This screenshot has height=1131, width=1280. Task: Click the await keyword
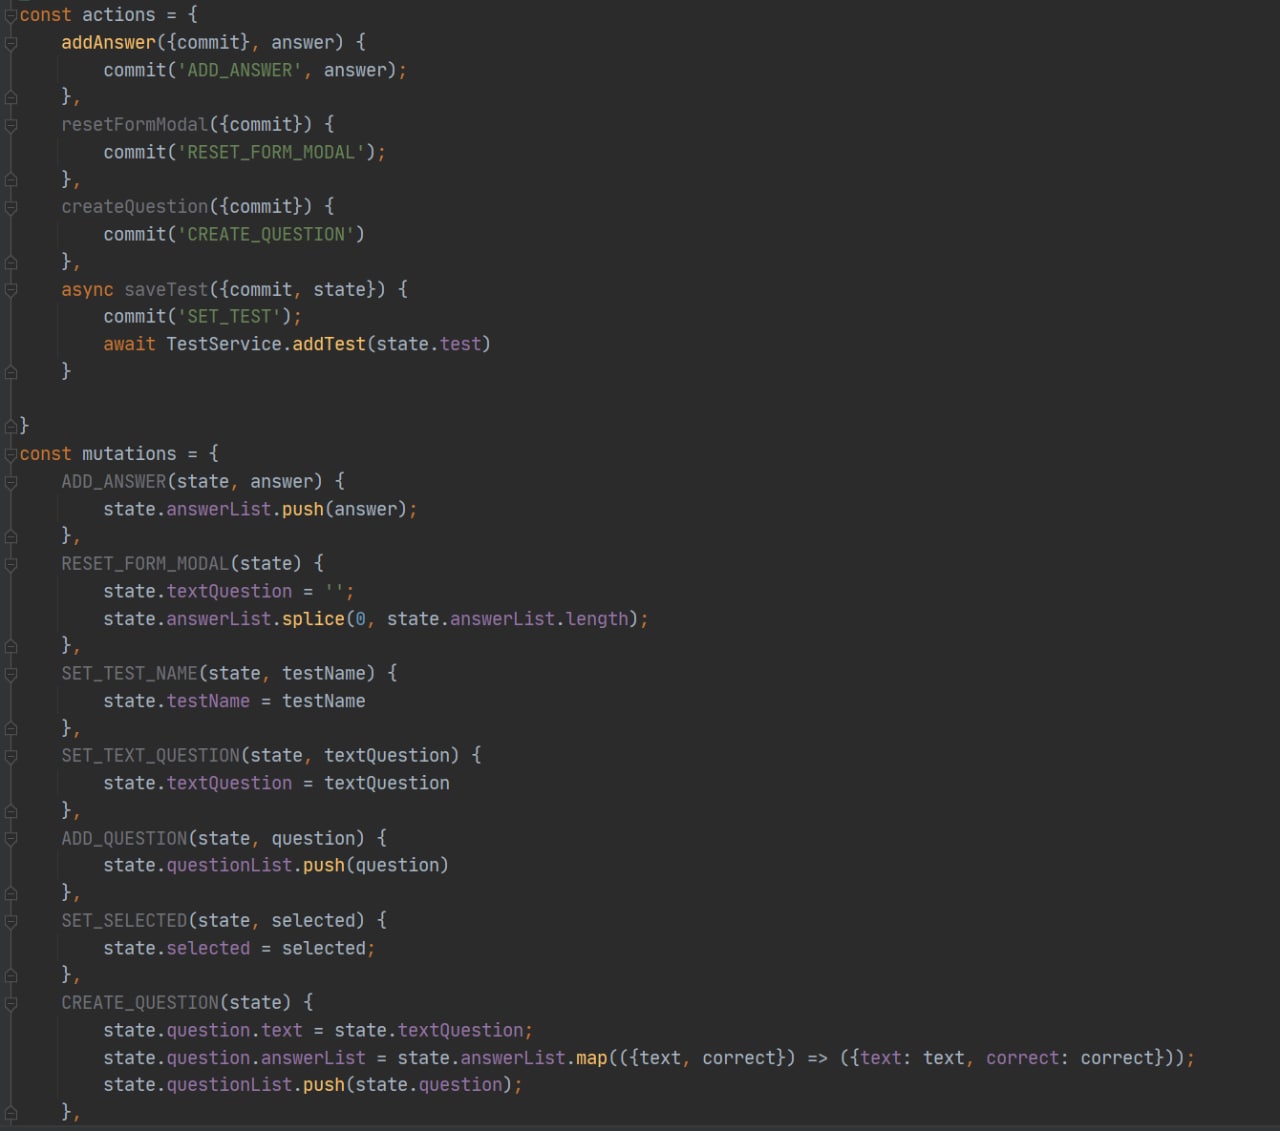coord(129,344)
